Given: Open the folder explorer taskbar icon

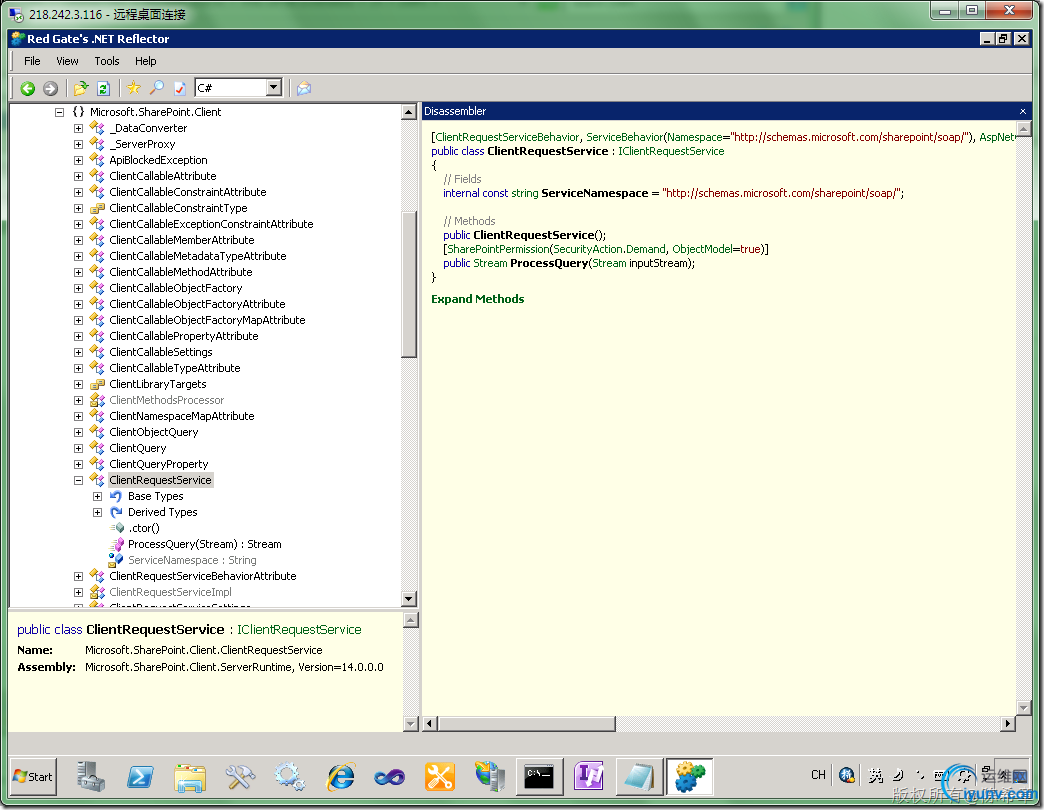Looking at the screenshot, I should coord(190,777).
